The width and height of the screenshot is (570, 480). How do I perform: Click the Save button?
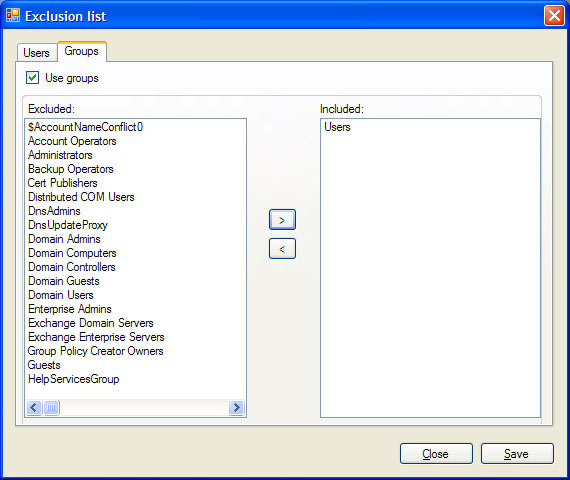[x=517, y=453]
